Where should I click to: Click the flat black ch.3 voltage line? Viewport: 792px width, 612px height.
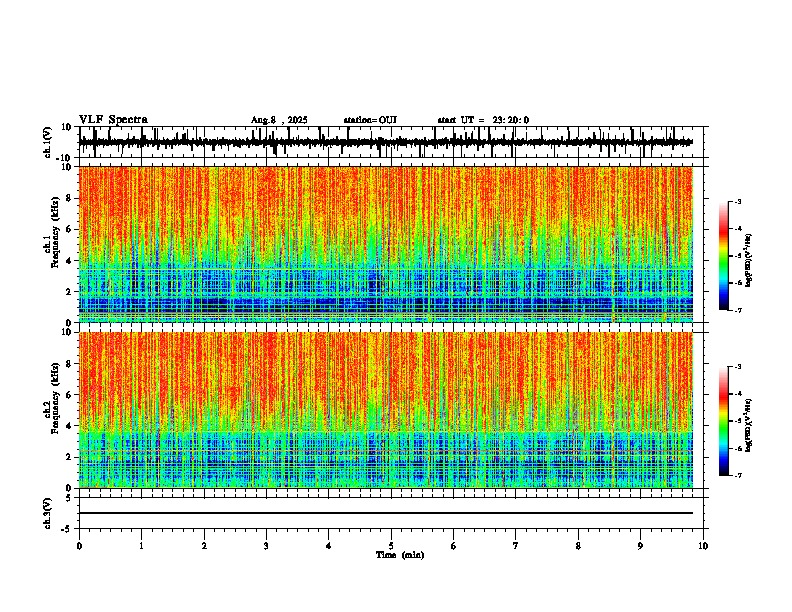click(x=386, y=513)
